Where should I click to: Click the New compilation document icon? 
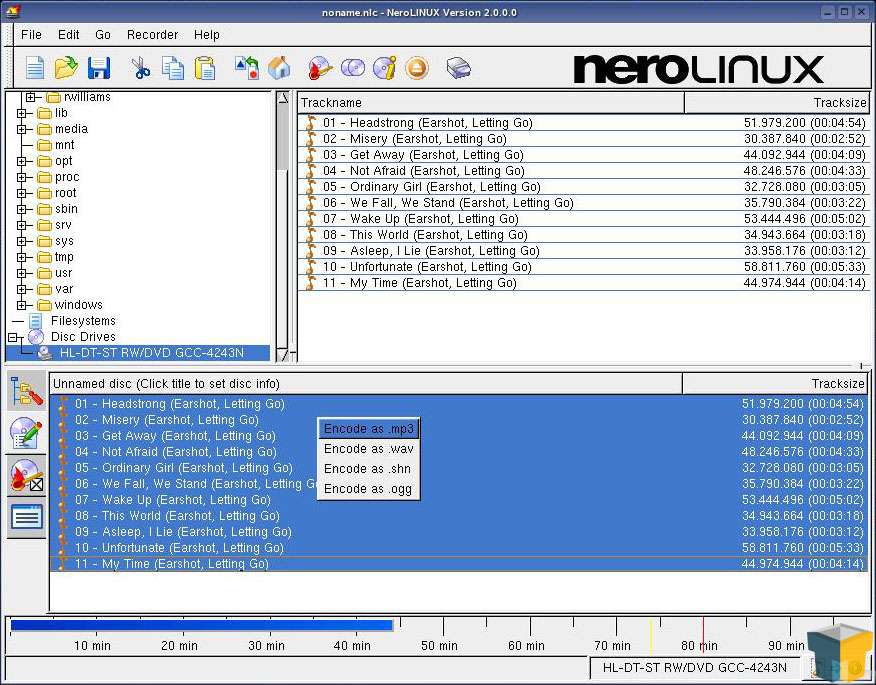(35, 68)
